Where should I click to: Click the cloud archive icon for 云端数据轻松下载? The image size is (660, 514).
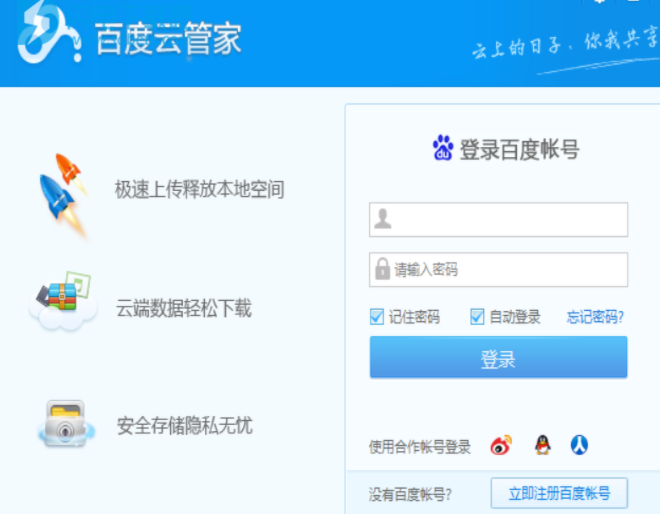pos(63,301)
